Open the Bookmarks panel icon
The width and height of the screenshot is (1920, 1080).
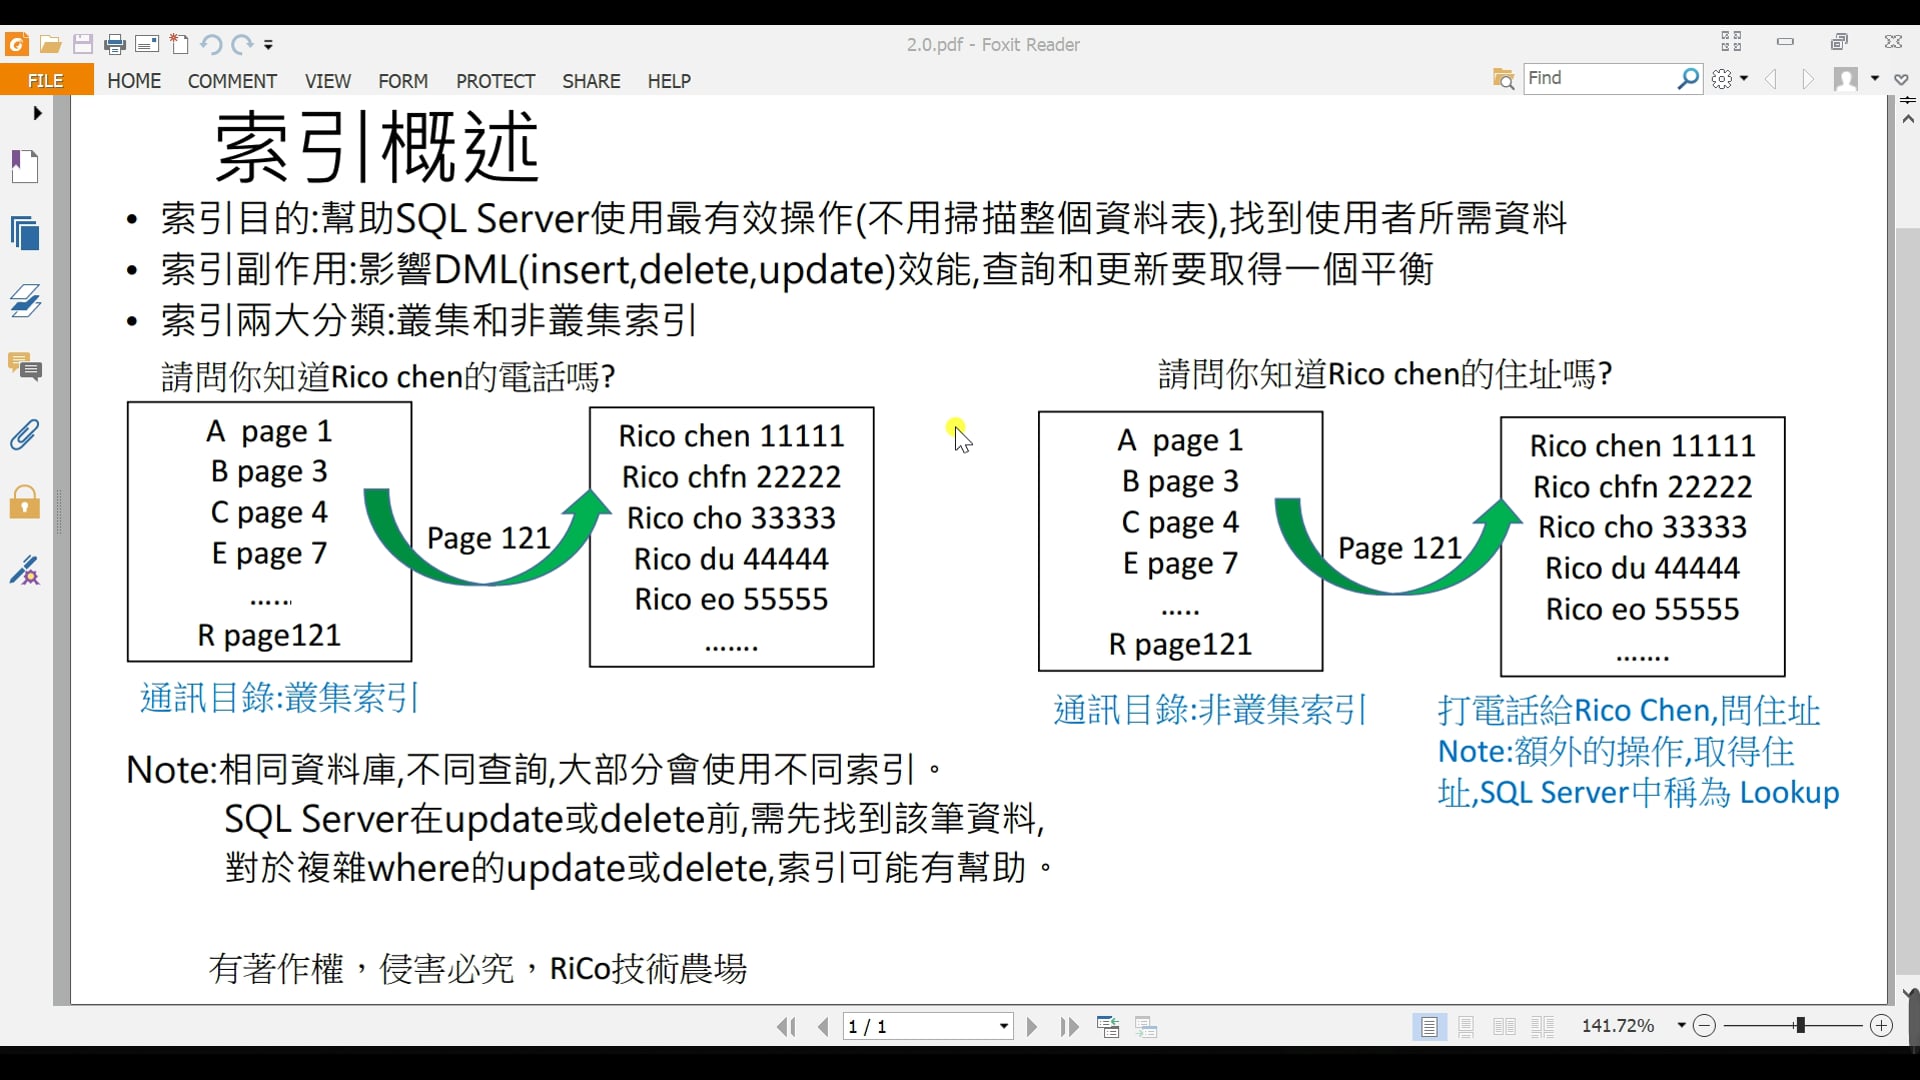[25, 166]
